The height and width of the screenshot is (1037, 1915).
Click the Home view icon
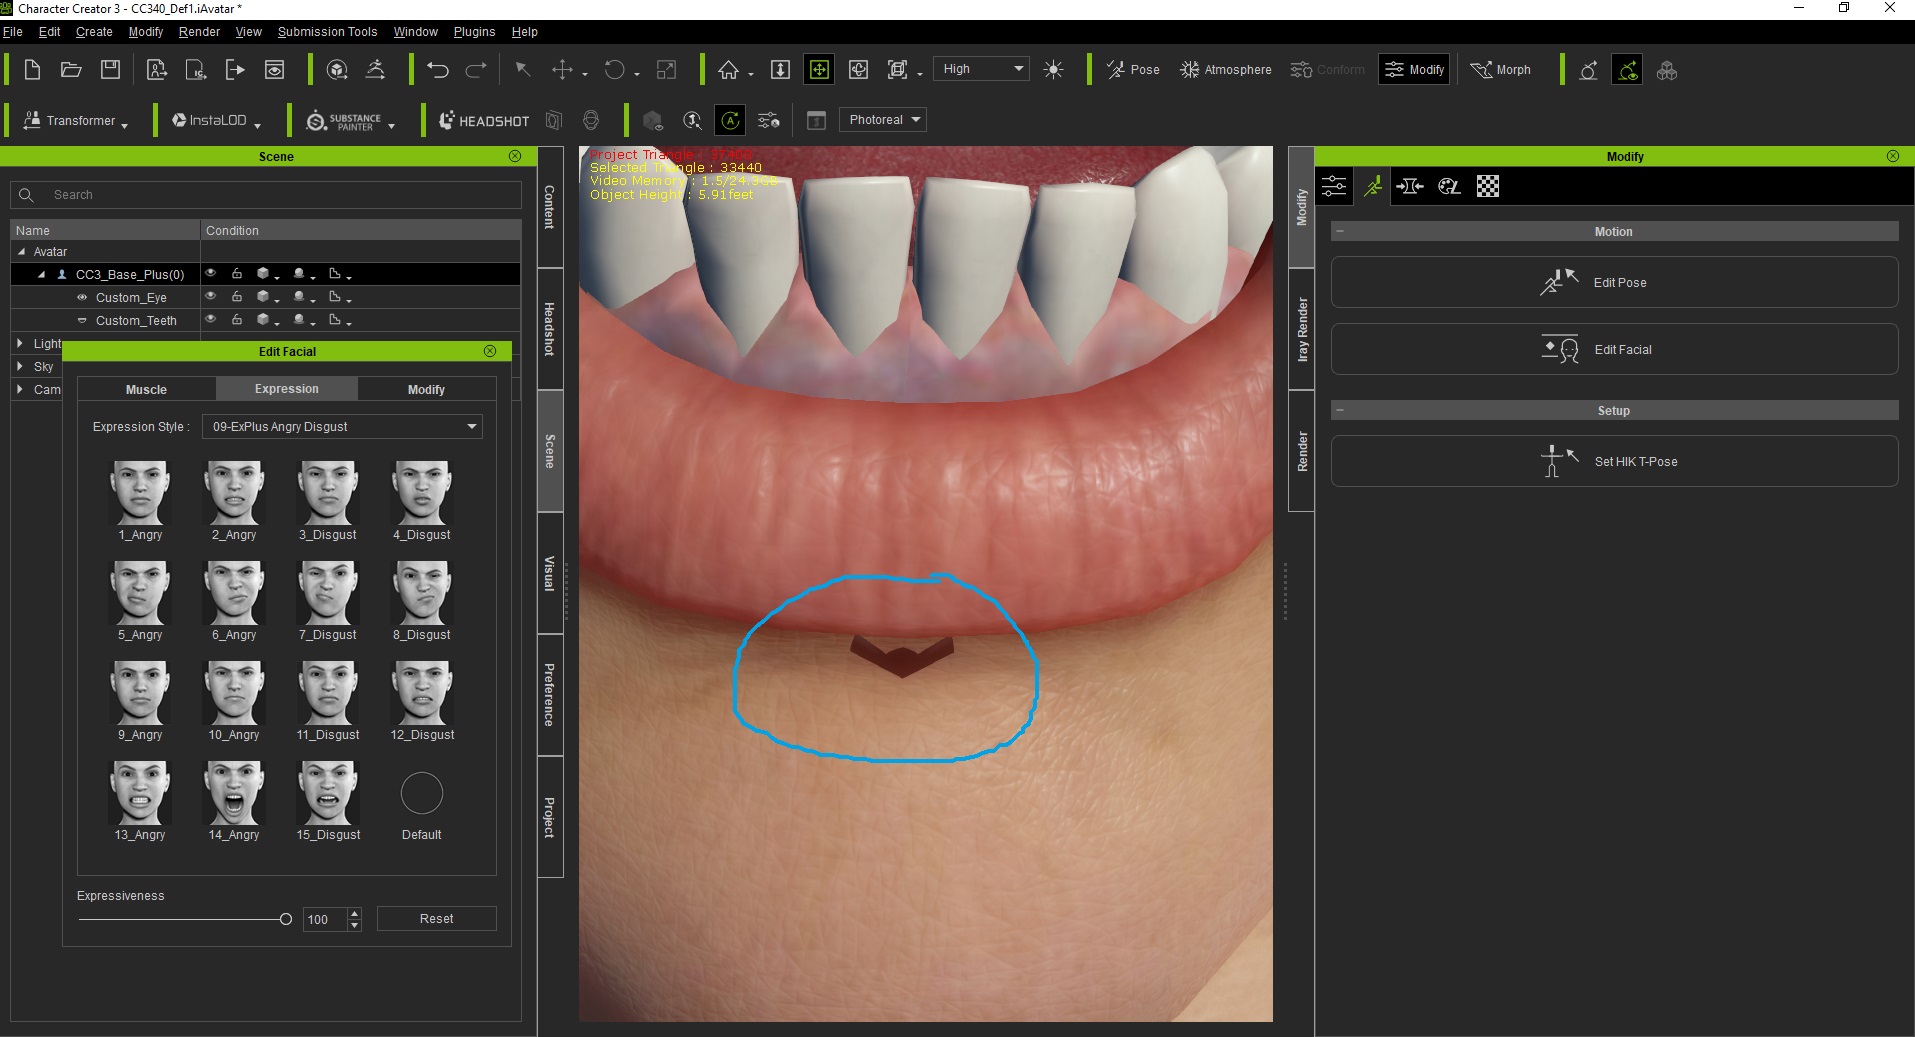pos(728,70)
